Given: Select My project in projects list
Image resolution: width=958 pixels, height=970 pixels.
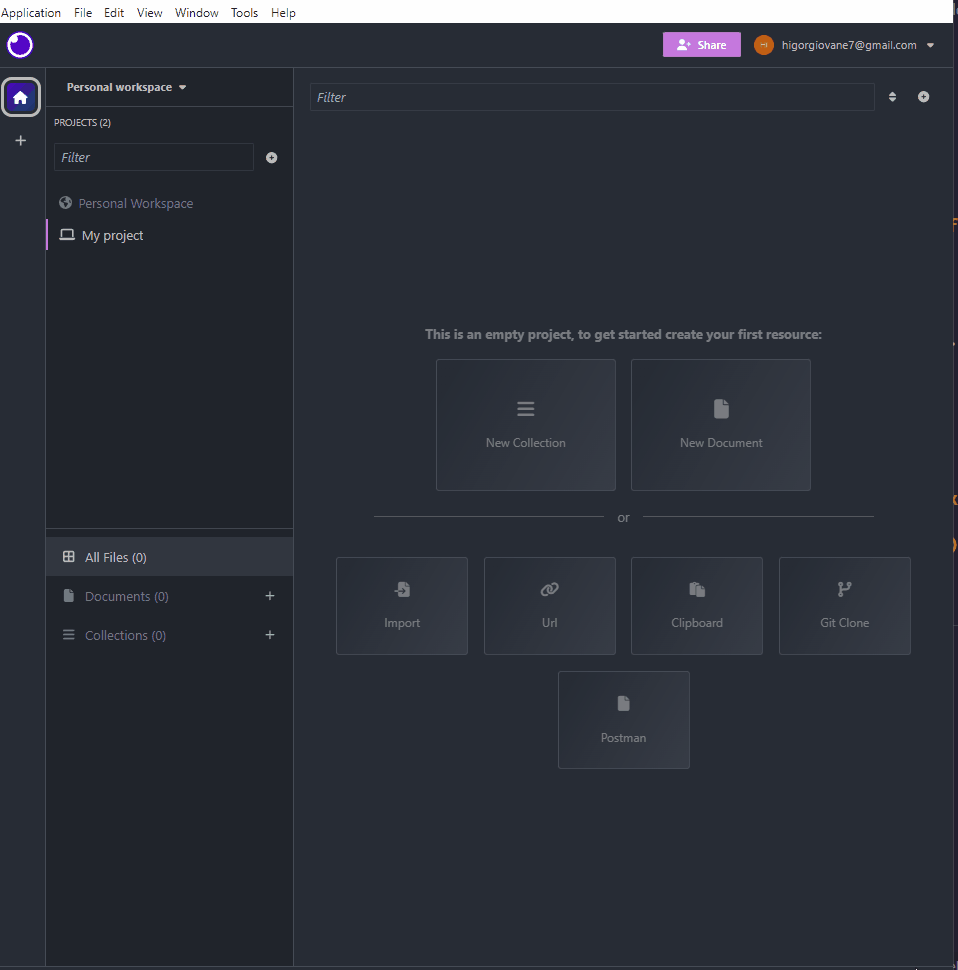Looking at the screenshot, I should (x=112, y=236).
